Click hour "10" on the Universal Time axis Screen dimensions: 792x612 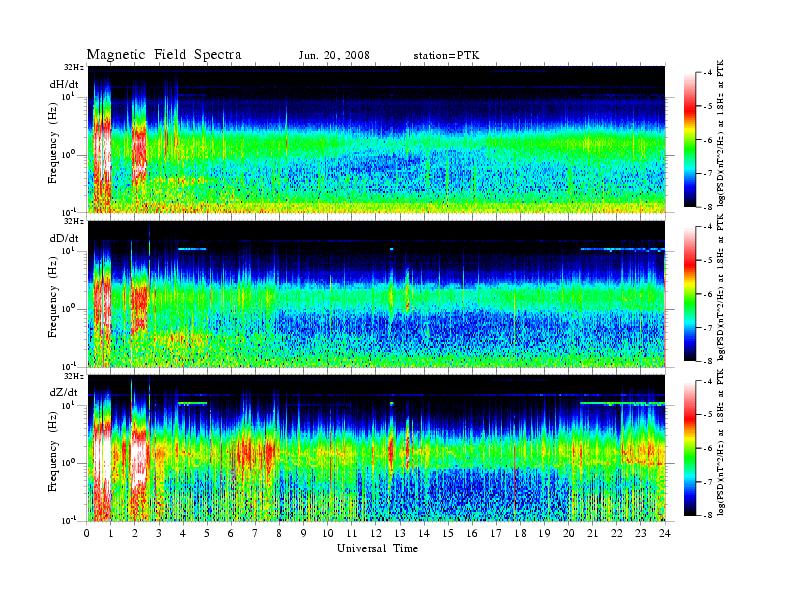328,533
